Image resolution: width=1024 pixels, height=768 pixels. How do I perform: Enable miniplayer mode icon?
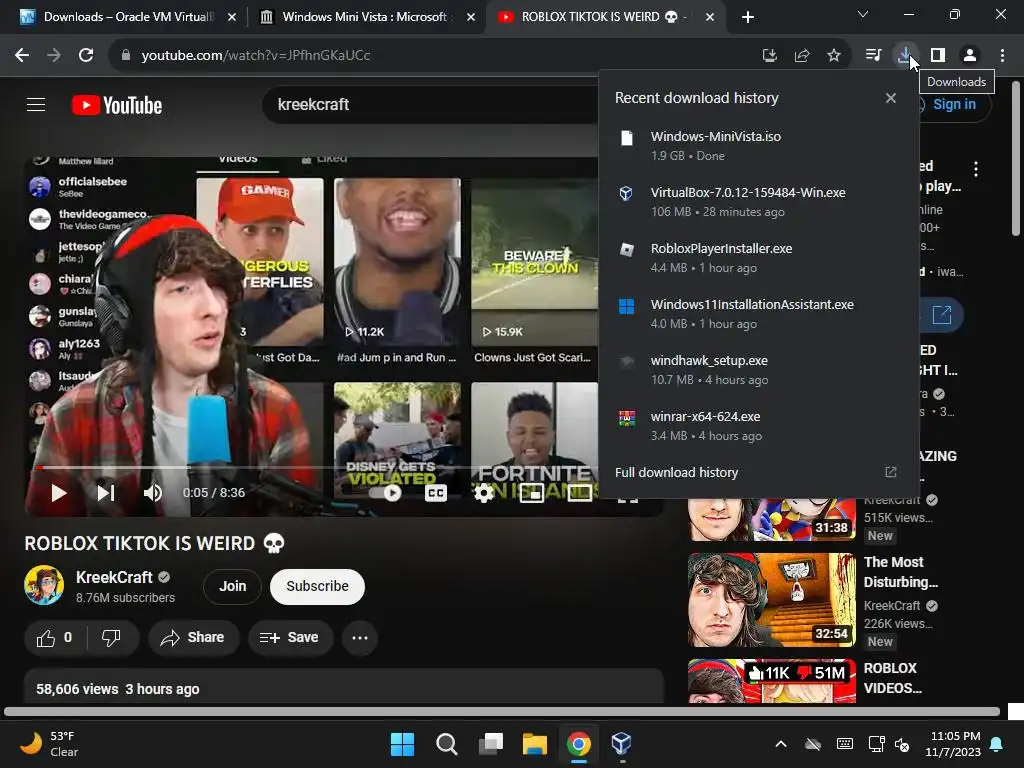coord(532,493)
